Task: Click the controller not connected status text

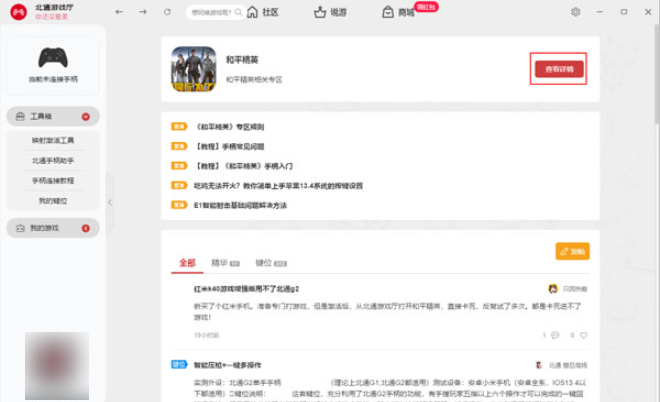Action: point(53,79)
